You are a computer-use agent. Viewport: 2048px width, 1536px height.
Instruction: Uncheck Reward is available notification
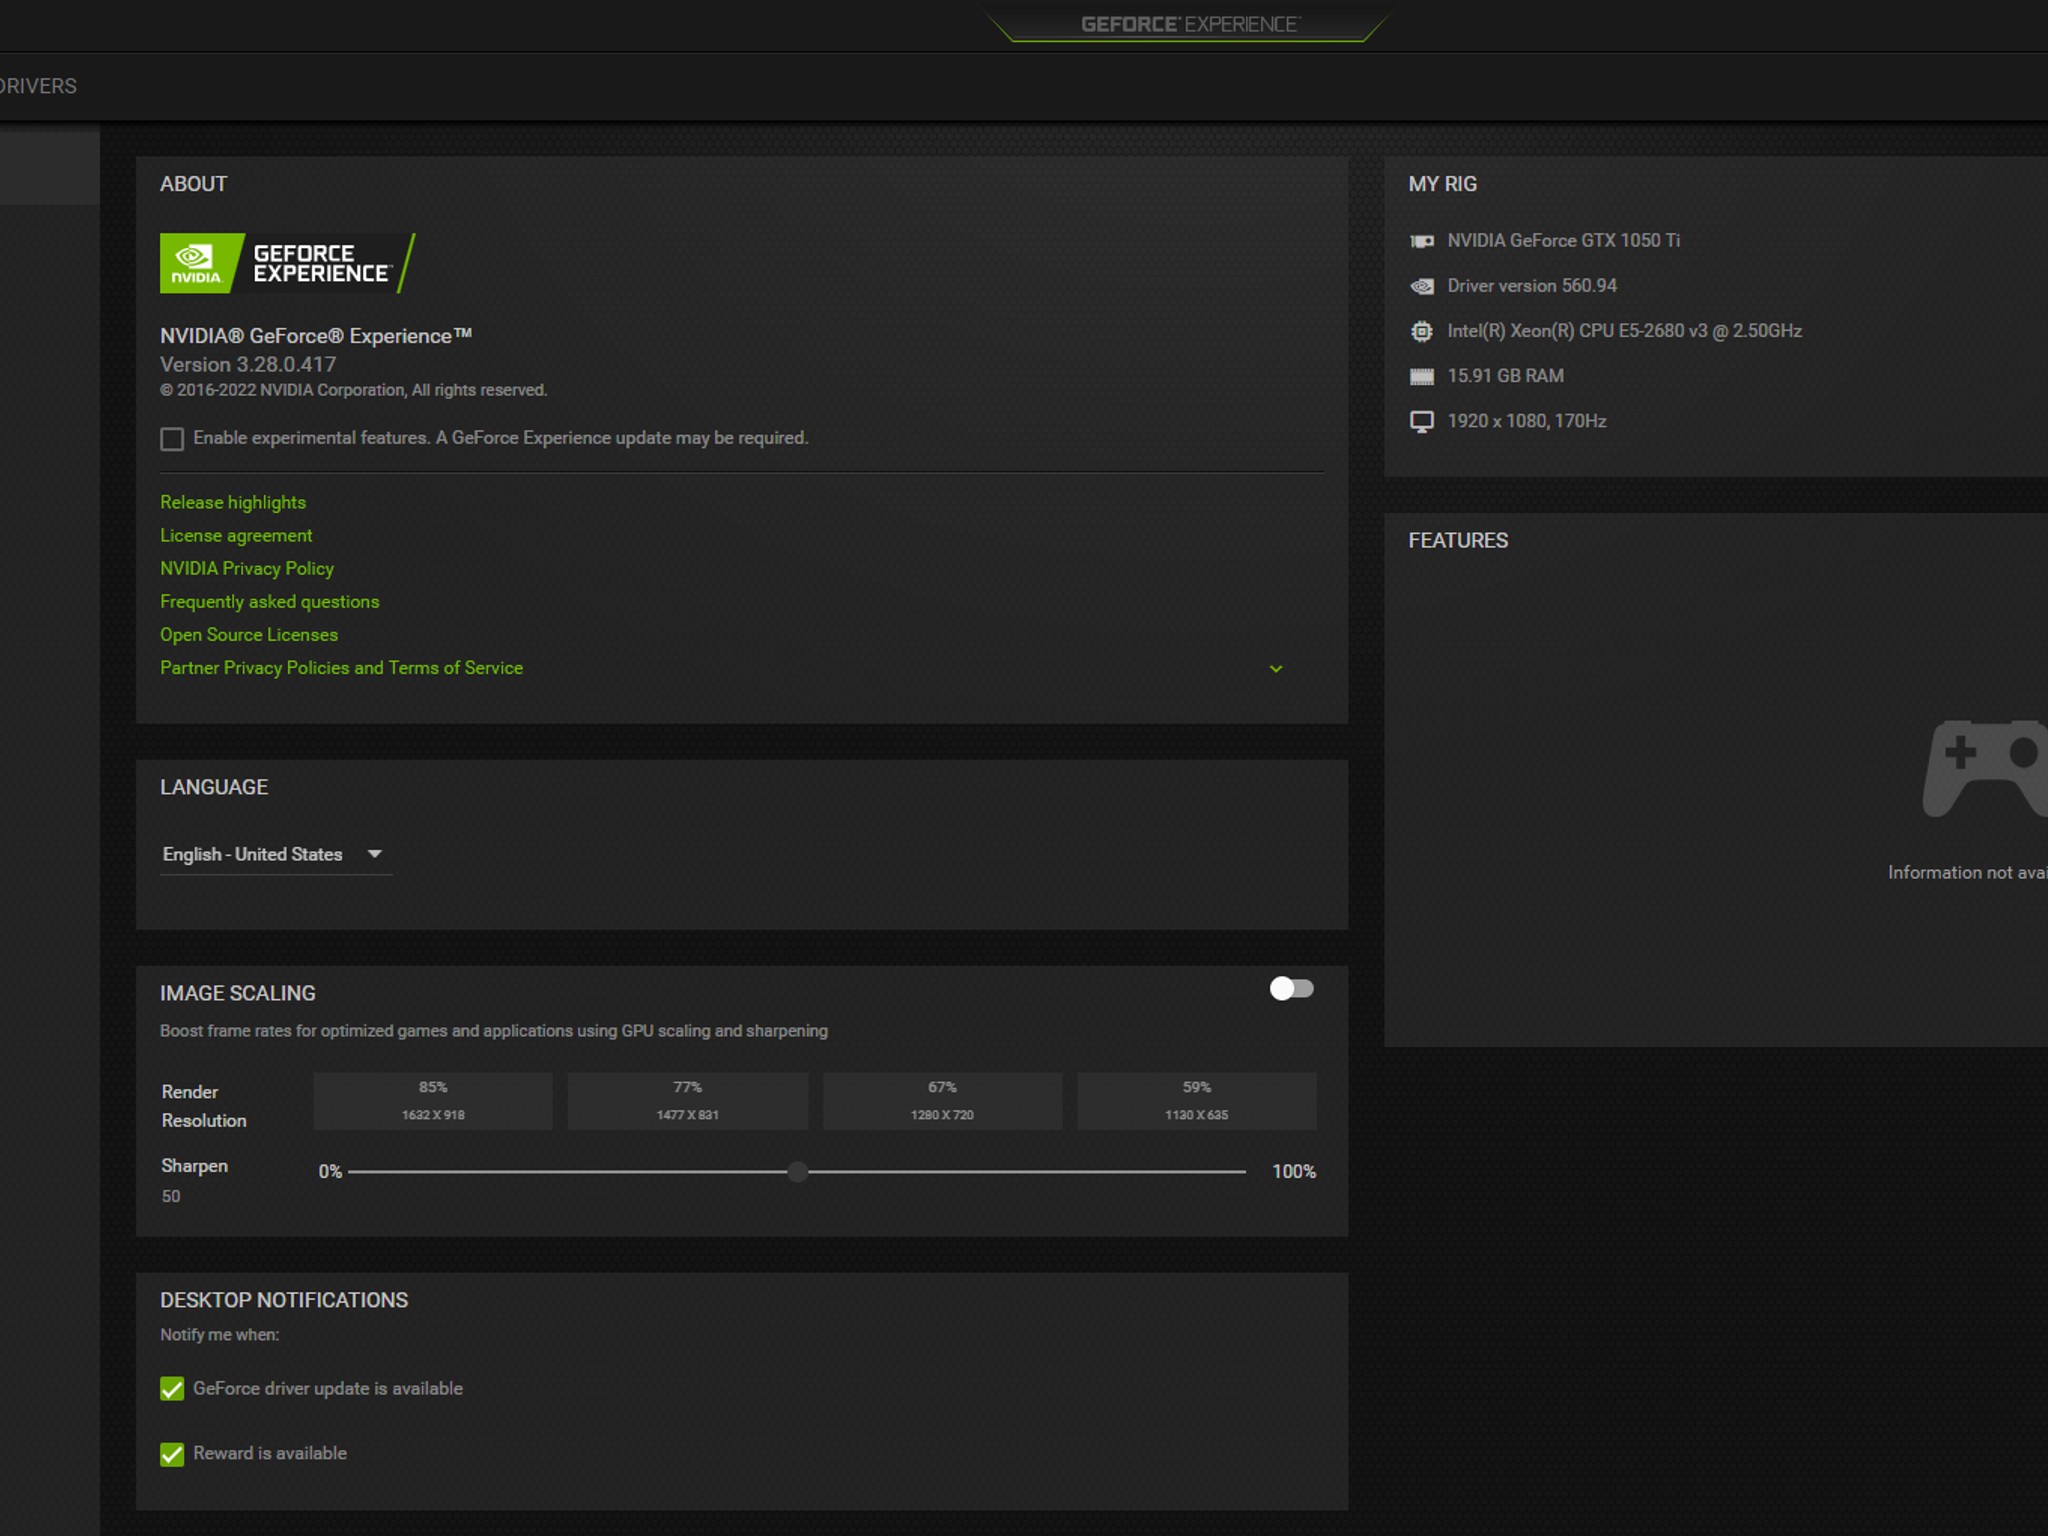coord(171,1453)
